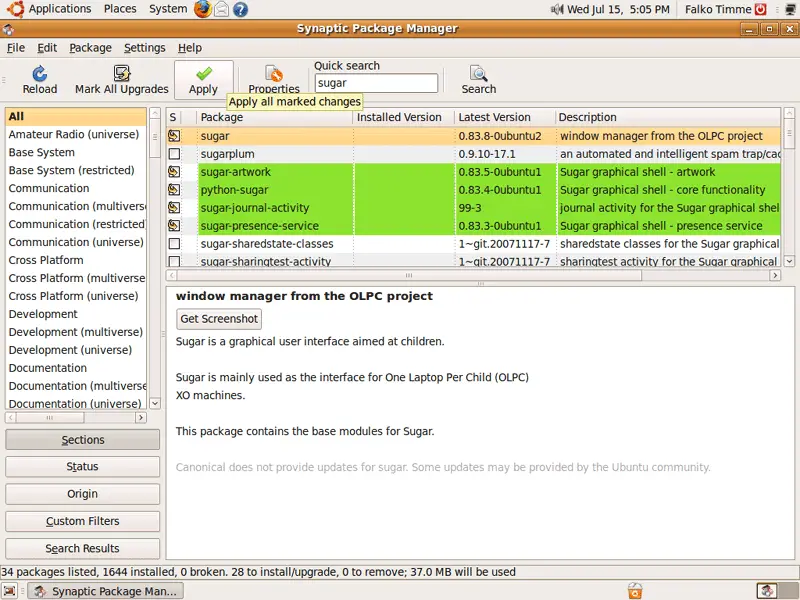Click the show desktop icon in taskbar
This screenshot has height=600, width=800.
[x=10, y=591]
